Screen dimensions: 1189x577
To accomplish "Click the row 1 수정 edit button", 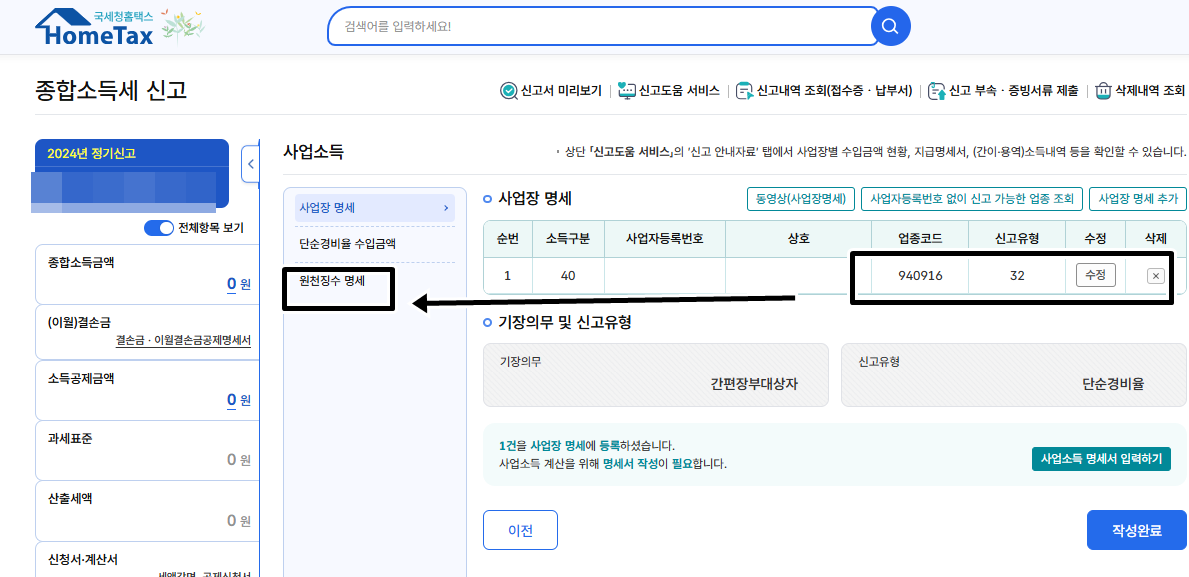I will (x=1095, y=275).
